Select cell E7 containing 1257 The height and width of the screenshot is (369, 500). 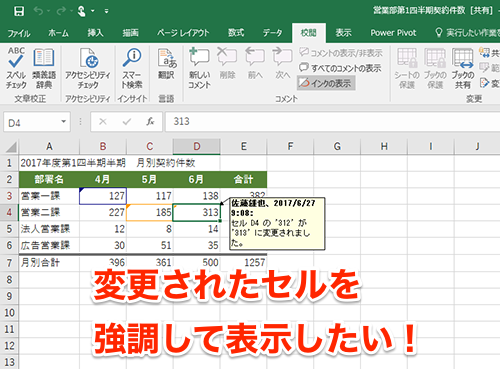click(x=244, y=263)
